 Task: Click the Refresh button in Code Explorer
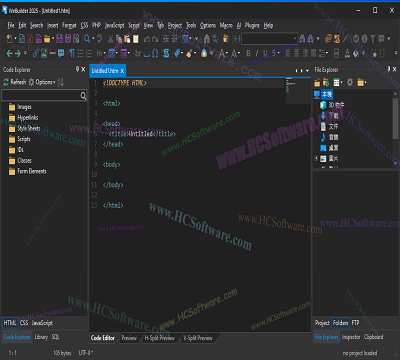14,82
